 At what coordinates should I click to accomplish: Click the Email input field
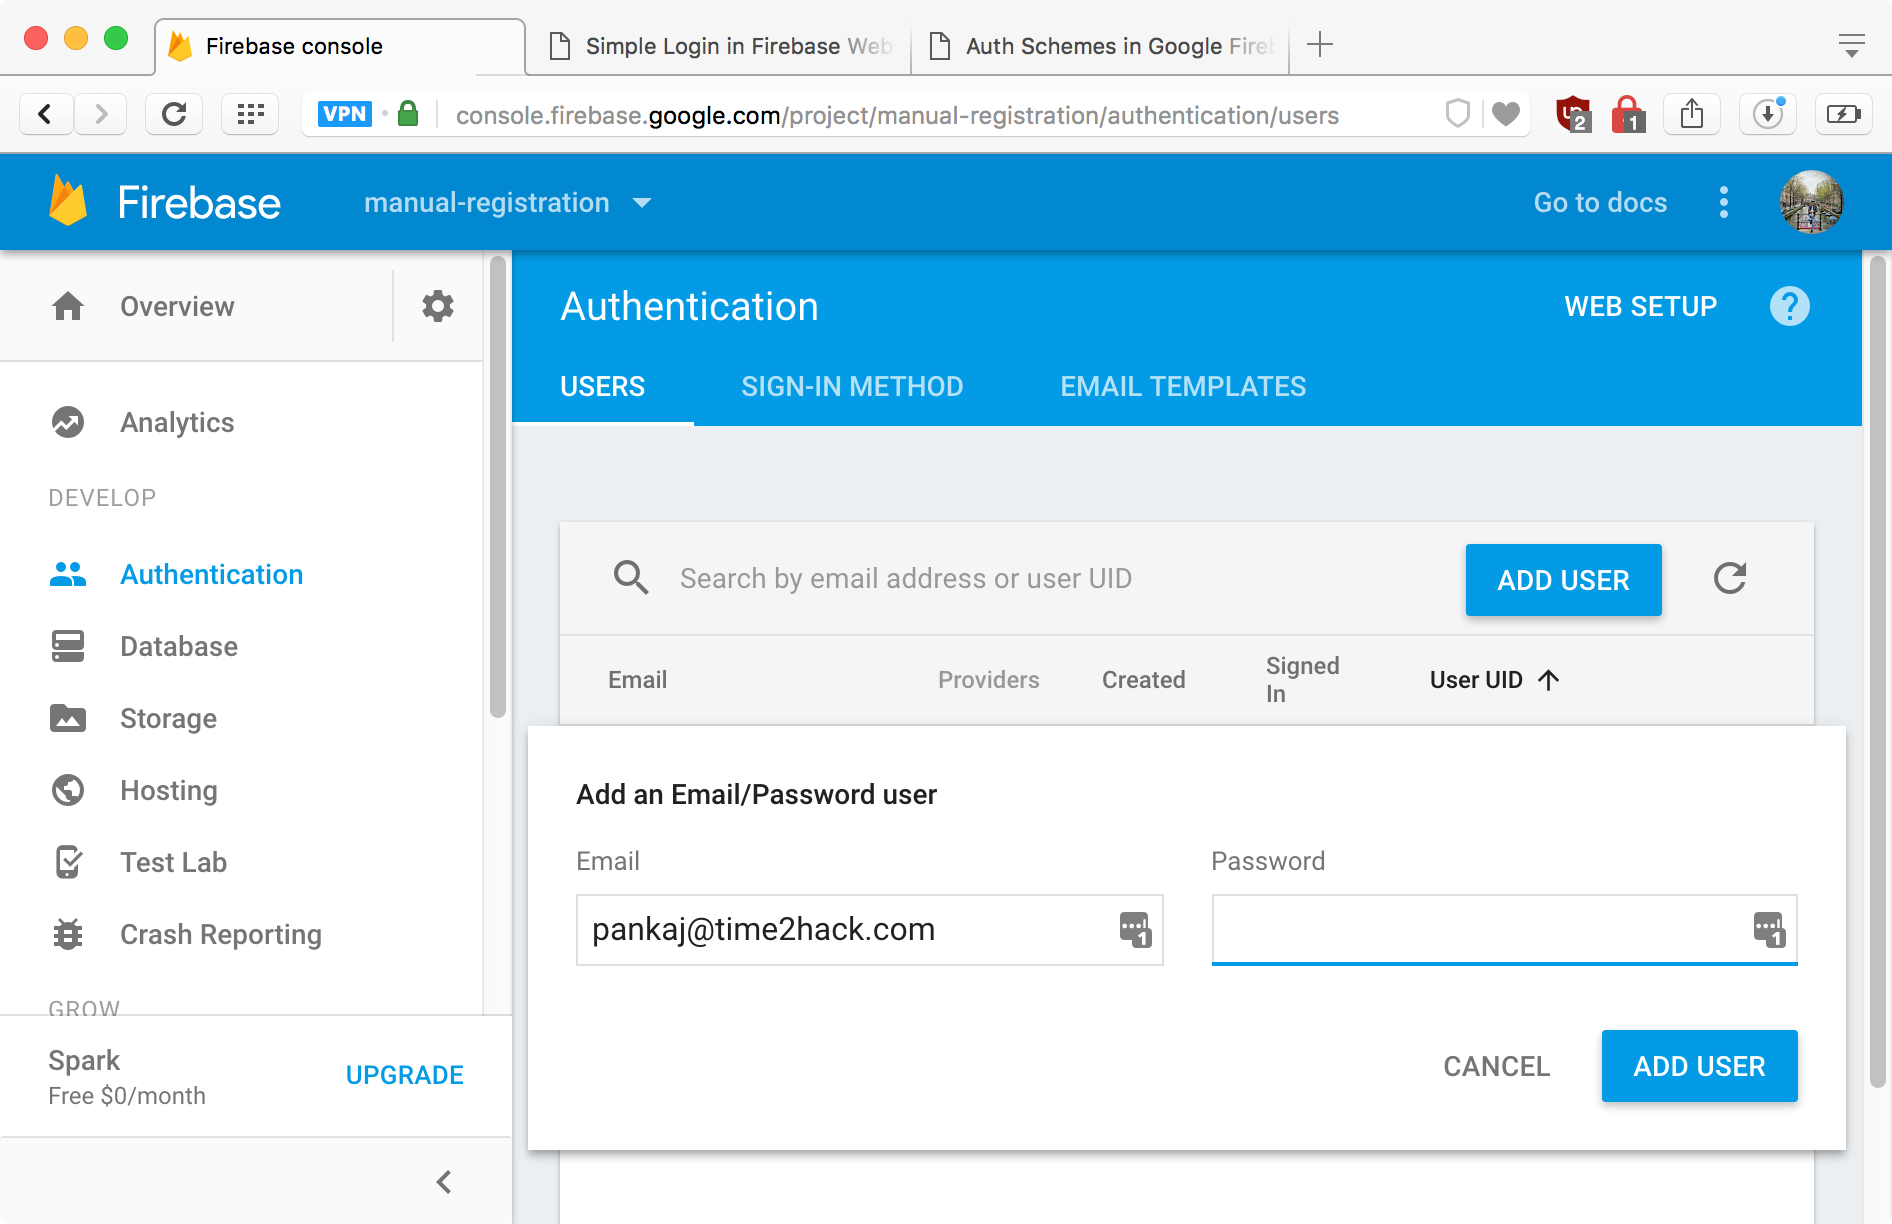click(x=869, y=929)
